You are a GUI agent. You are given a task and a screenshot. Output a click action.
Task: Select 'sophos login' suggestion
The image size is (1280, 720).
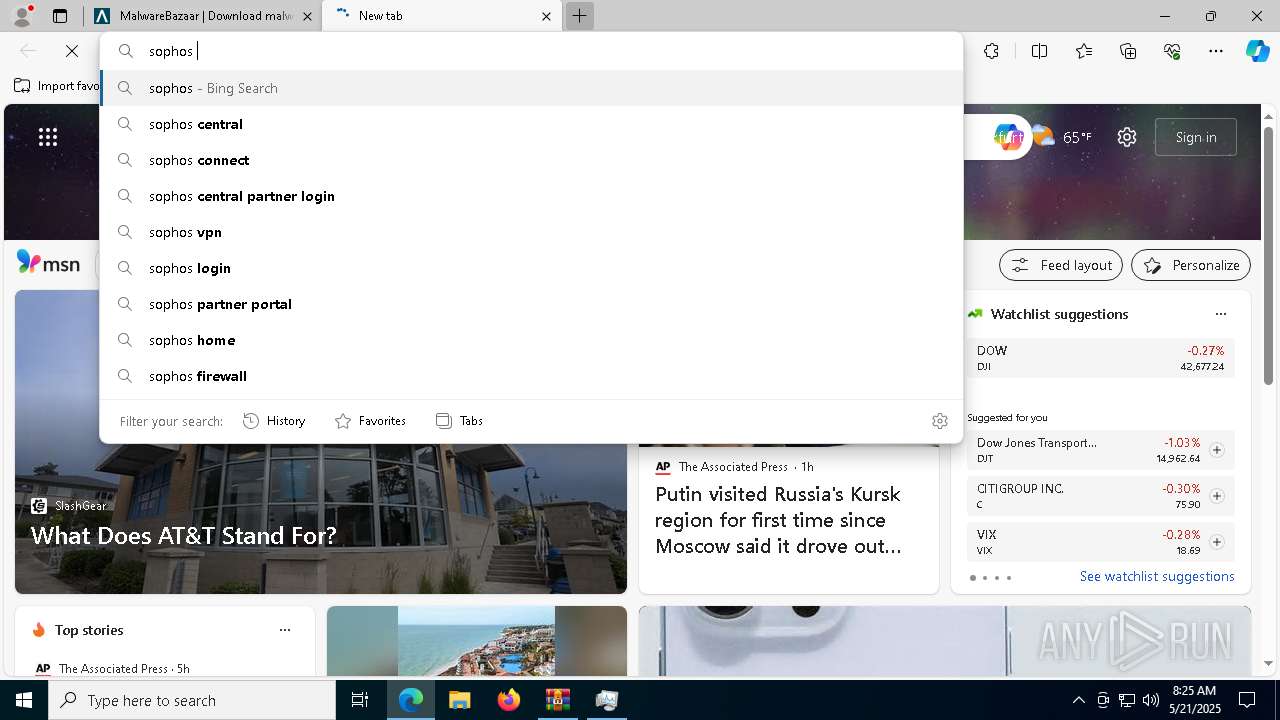pos(531,268)
